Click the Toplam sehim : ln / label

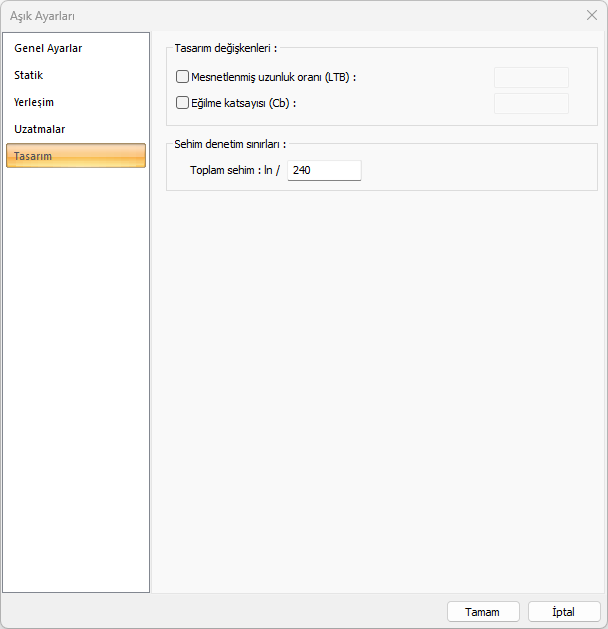[235, 170]
